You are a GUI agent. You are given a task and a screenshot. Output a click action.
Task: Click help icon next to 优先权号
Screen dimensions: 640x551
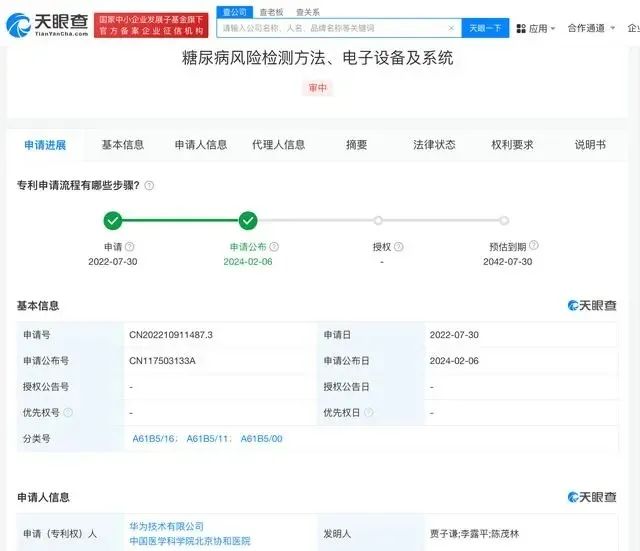(x=68, y=413)
